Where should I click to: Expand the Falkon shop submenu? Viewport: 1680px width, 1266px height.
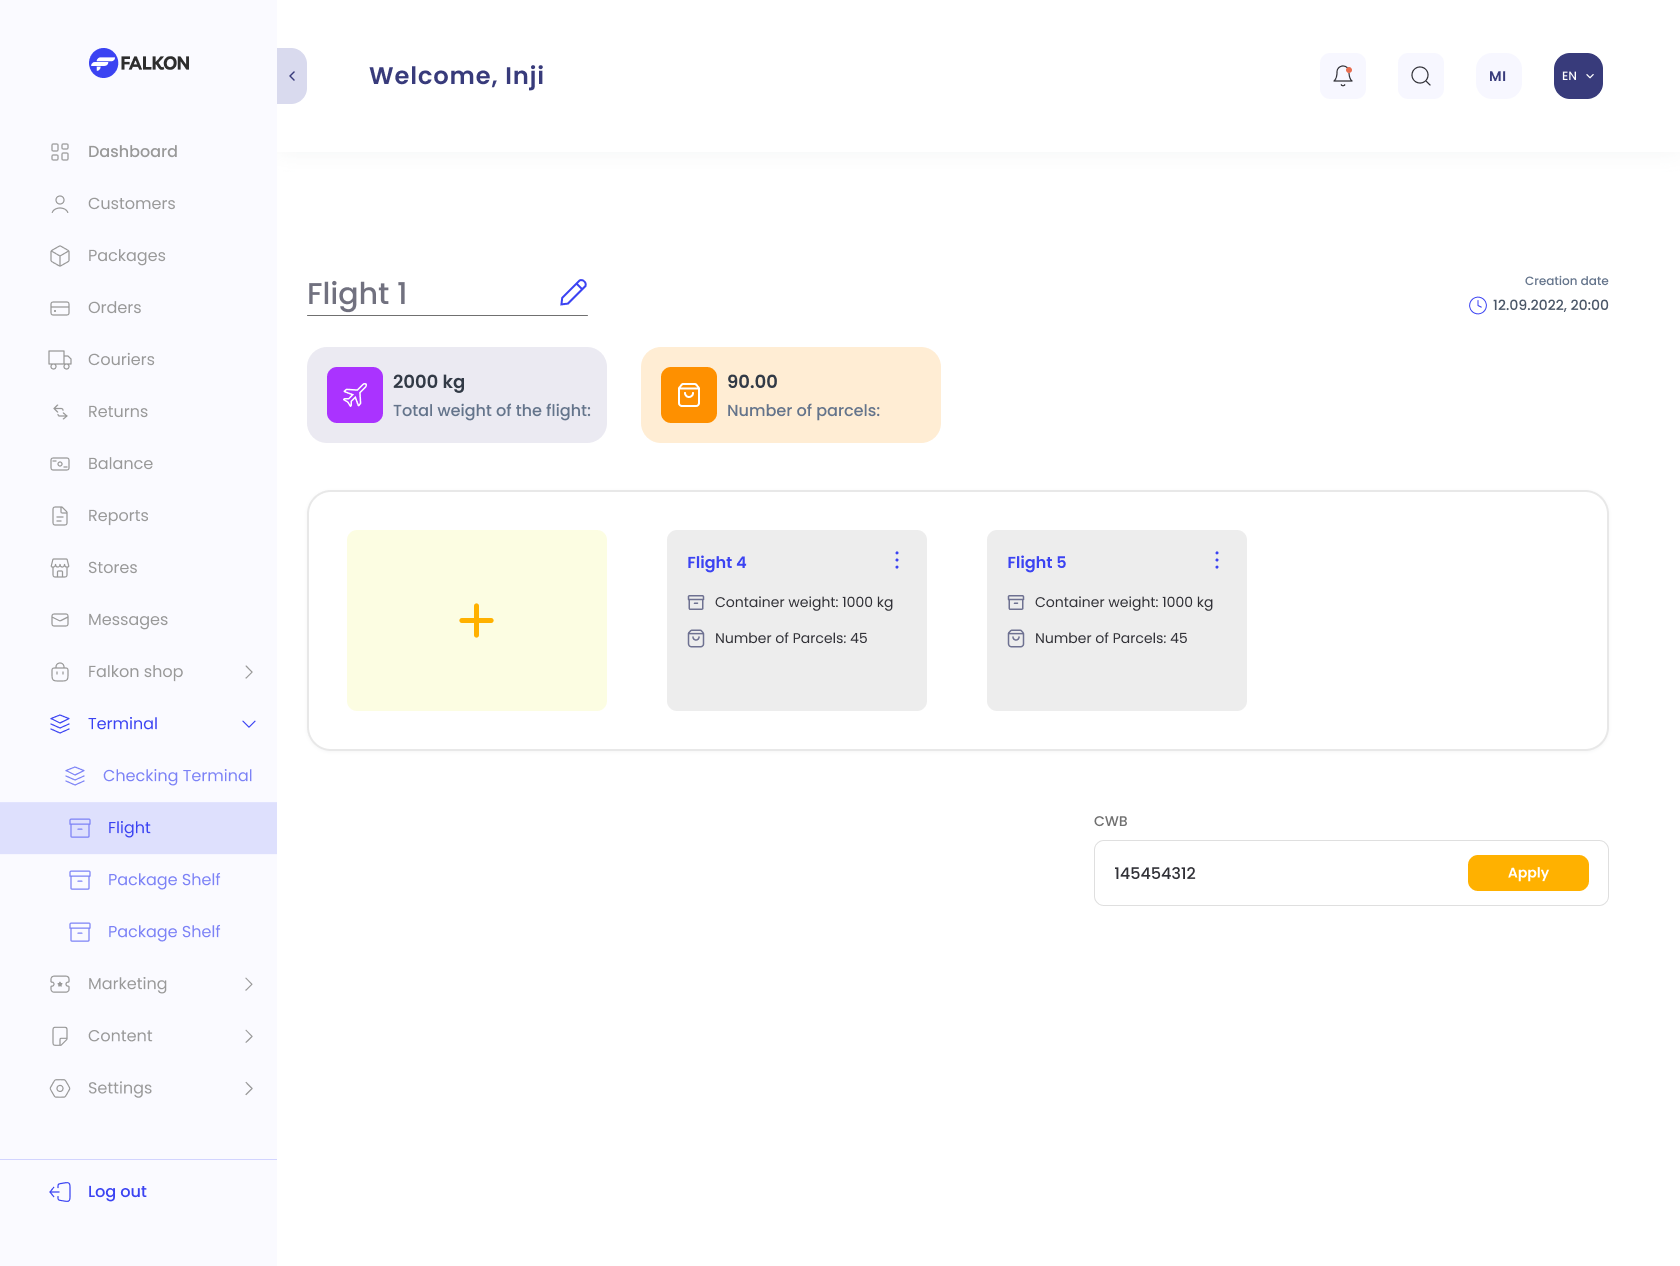(x=249, y=672)
